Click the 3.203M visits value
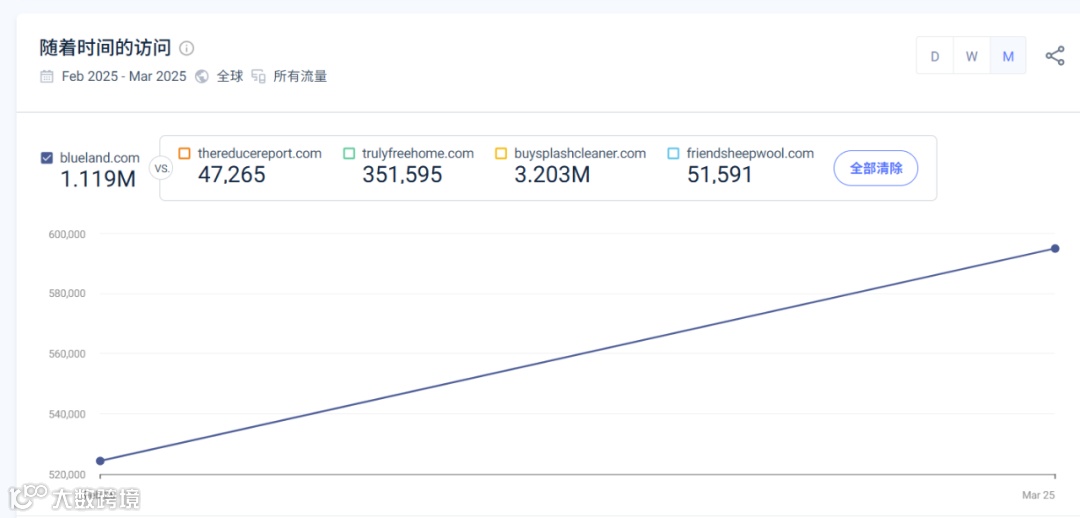This screenshot has width=1080, height=518. click(552, 175)
